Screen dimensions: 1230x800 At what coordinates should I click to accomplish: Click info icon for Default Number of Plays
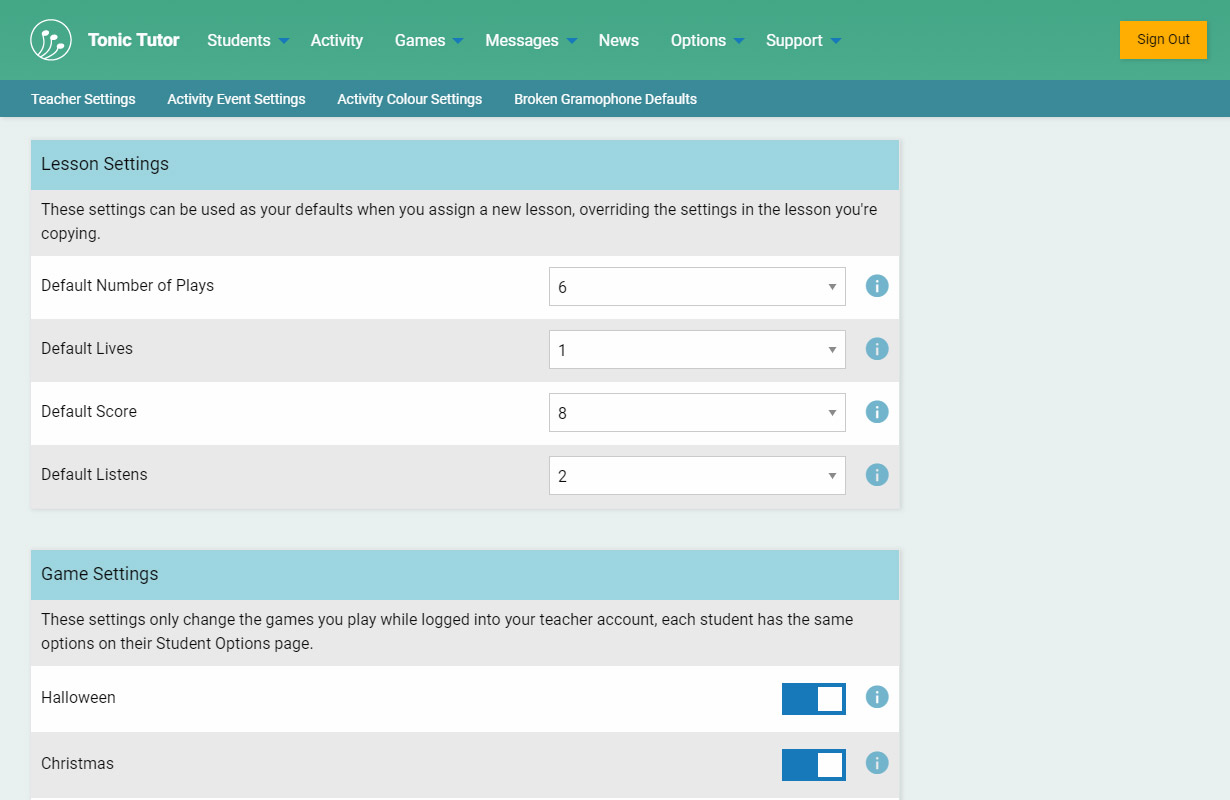[x=877, y=286]
